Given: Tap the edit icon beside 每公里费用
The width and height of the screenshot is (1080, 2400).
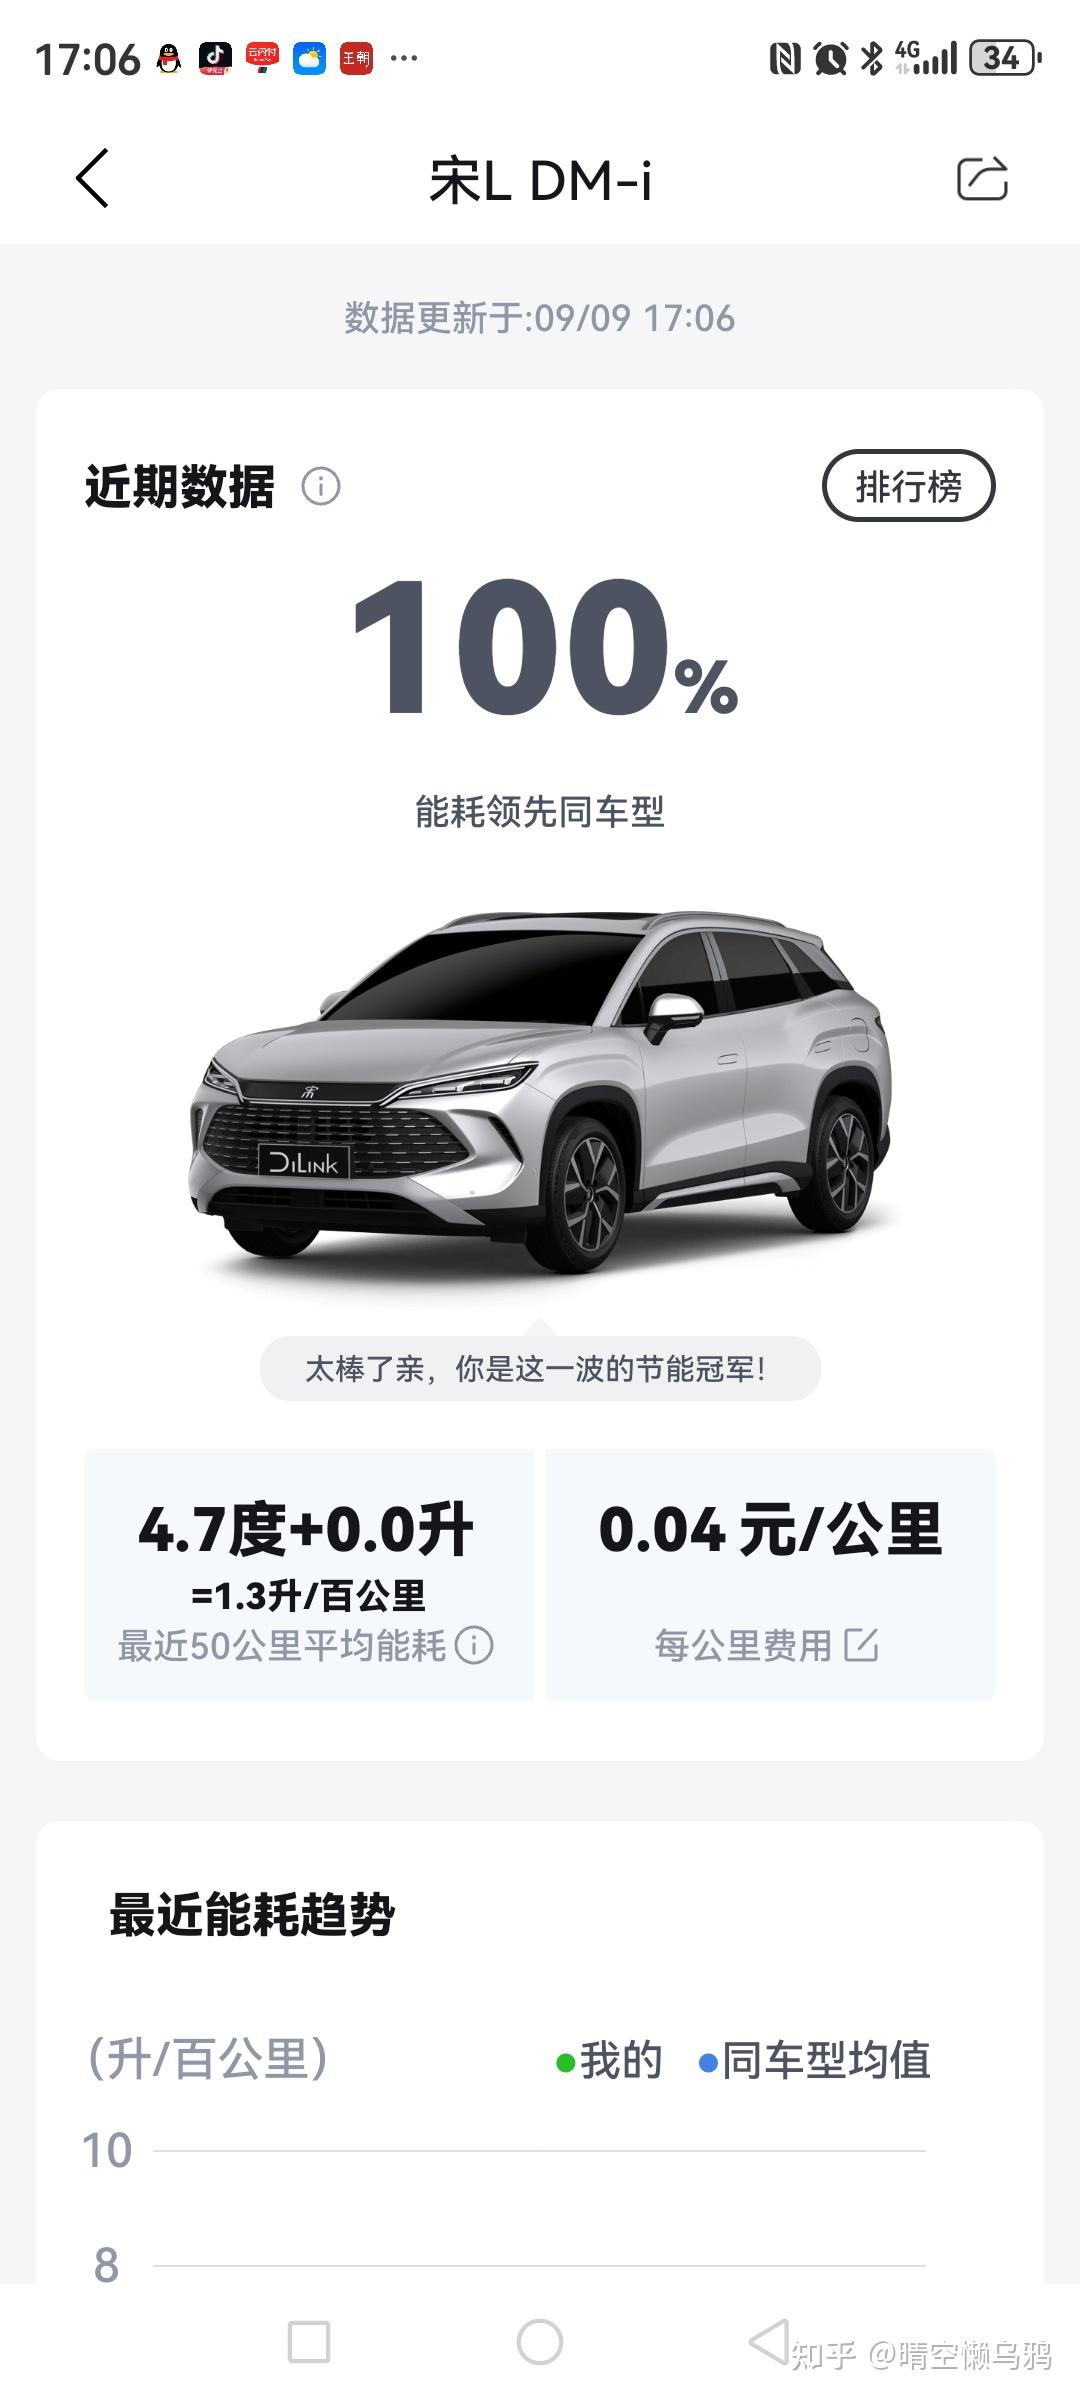Looking at the screenshot, I should 861,1645.
